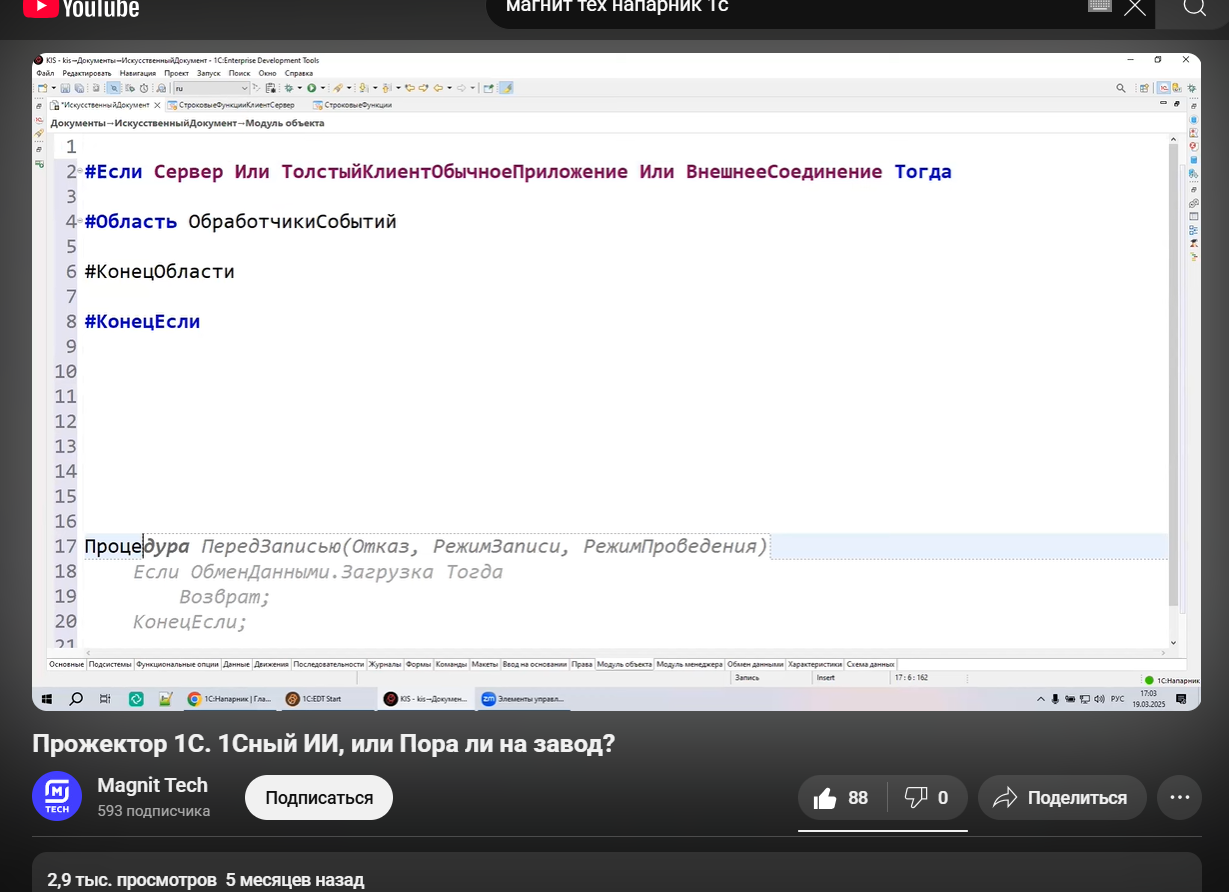
Task: Expand the New wizard dropdown arrow
Action: click(54, 88)
